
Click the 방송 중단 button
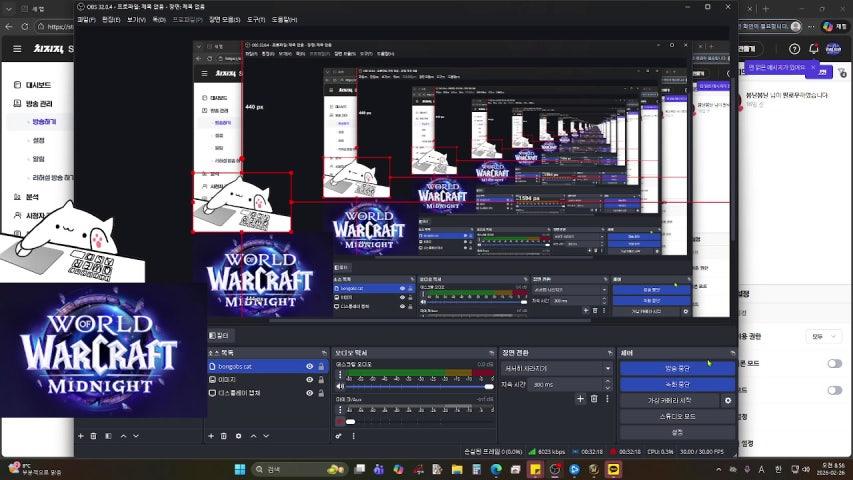677,368
